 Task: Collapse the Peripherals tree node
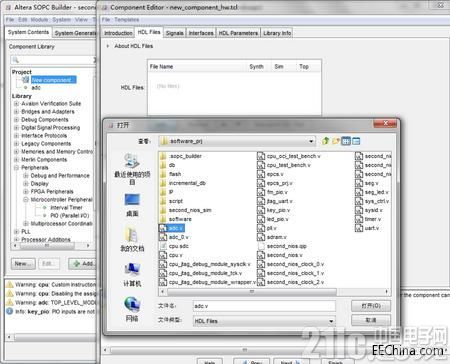pos(16,168)
